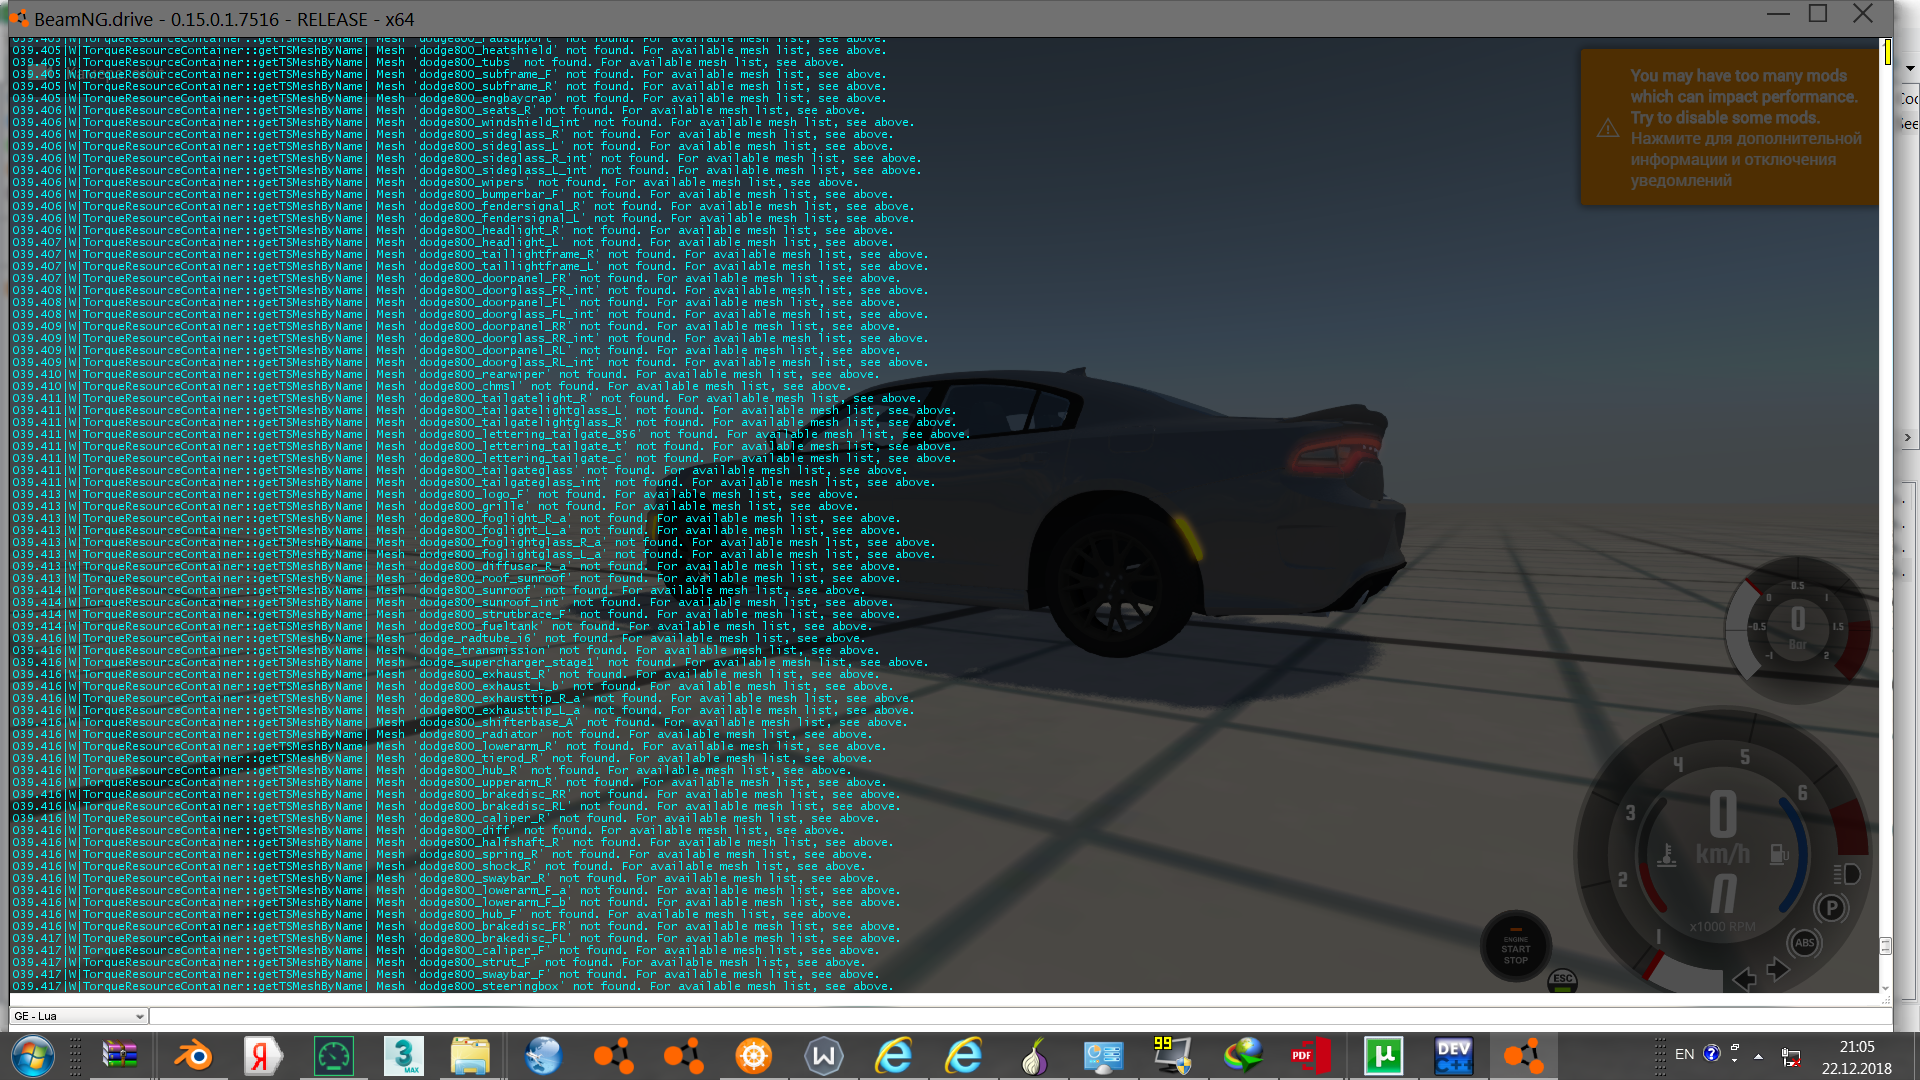1920x1080 pixels.
Task: Click the warning triangle icon in notification
Action: coord(1607,128)
